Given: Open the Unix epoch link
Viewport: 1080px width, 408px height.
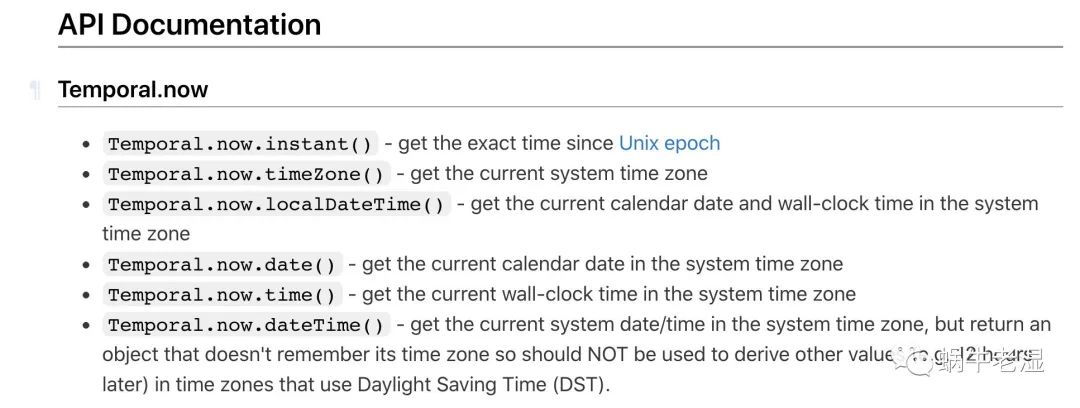Looking at the screenshot, I should coord(669,143).
